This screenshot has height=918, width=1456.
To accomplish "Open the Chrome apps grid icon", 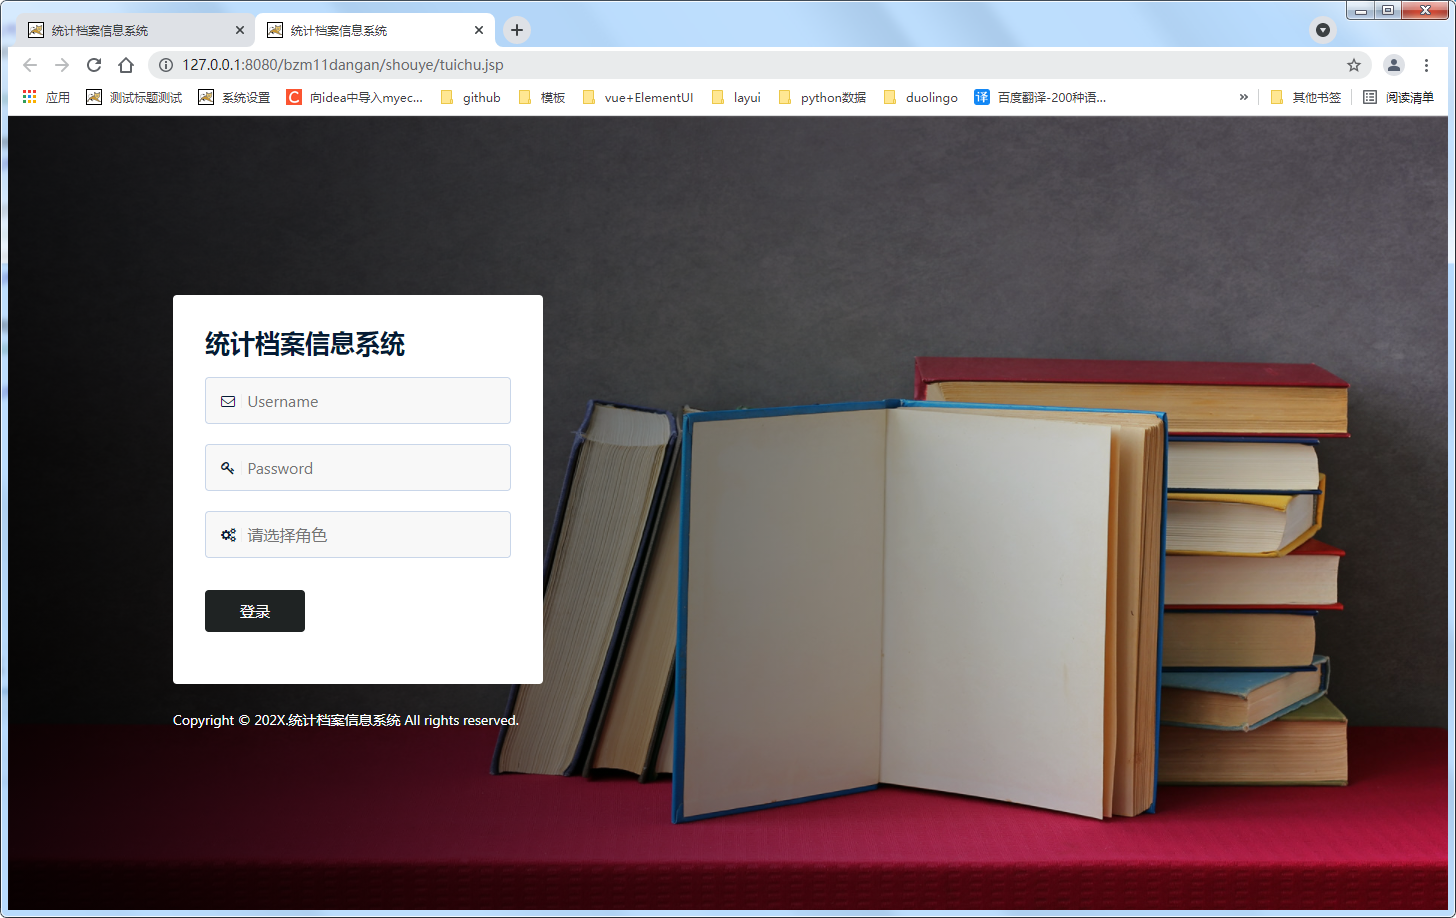I will [28, 97].
